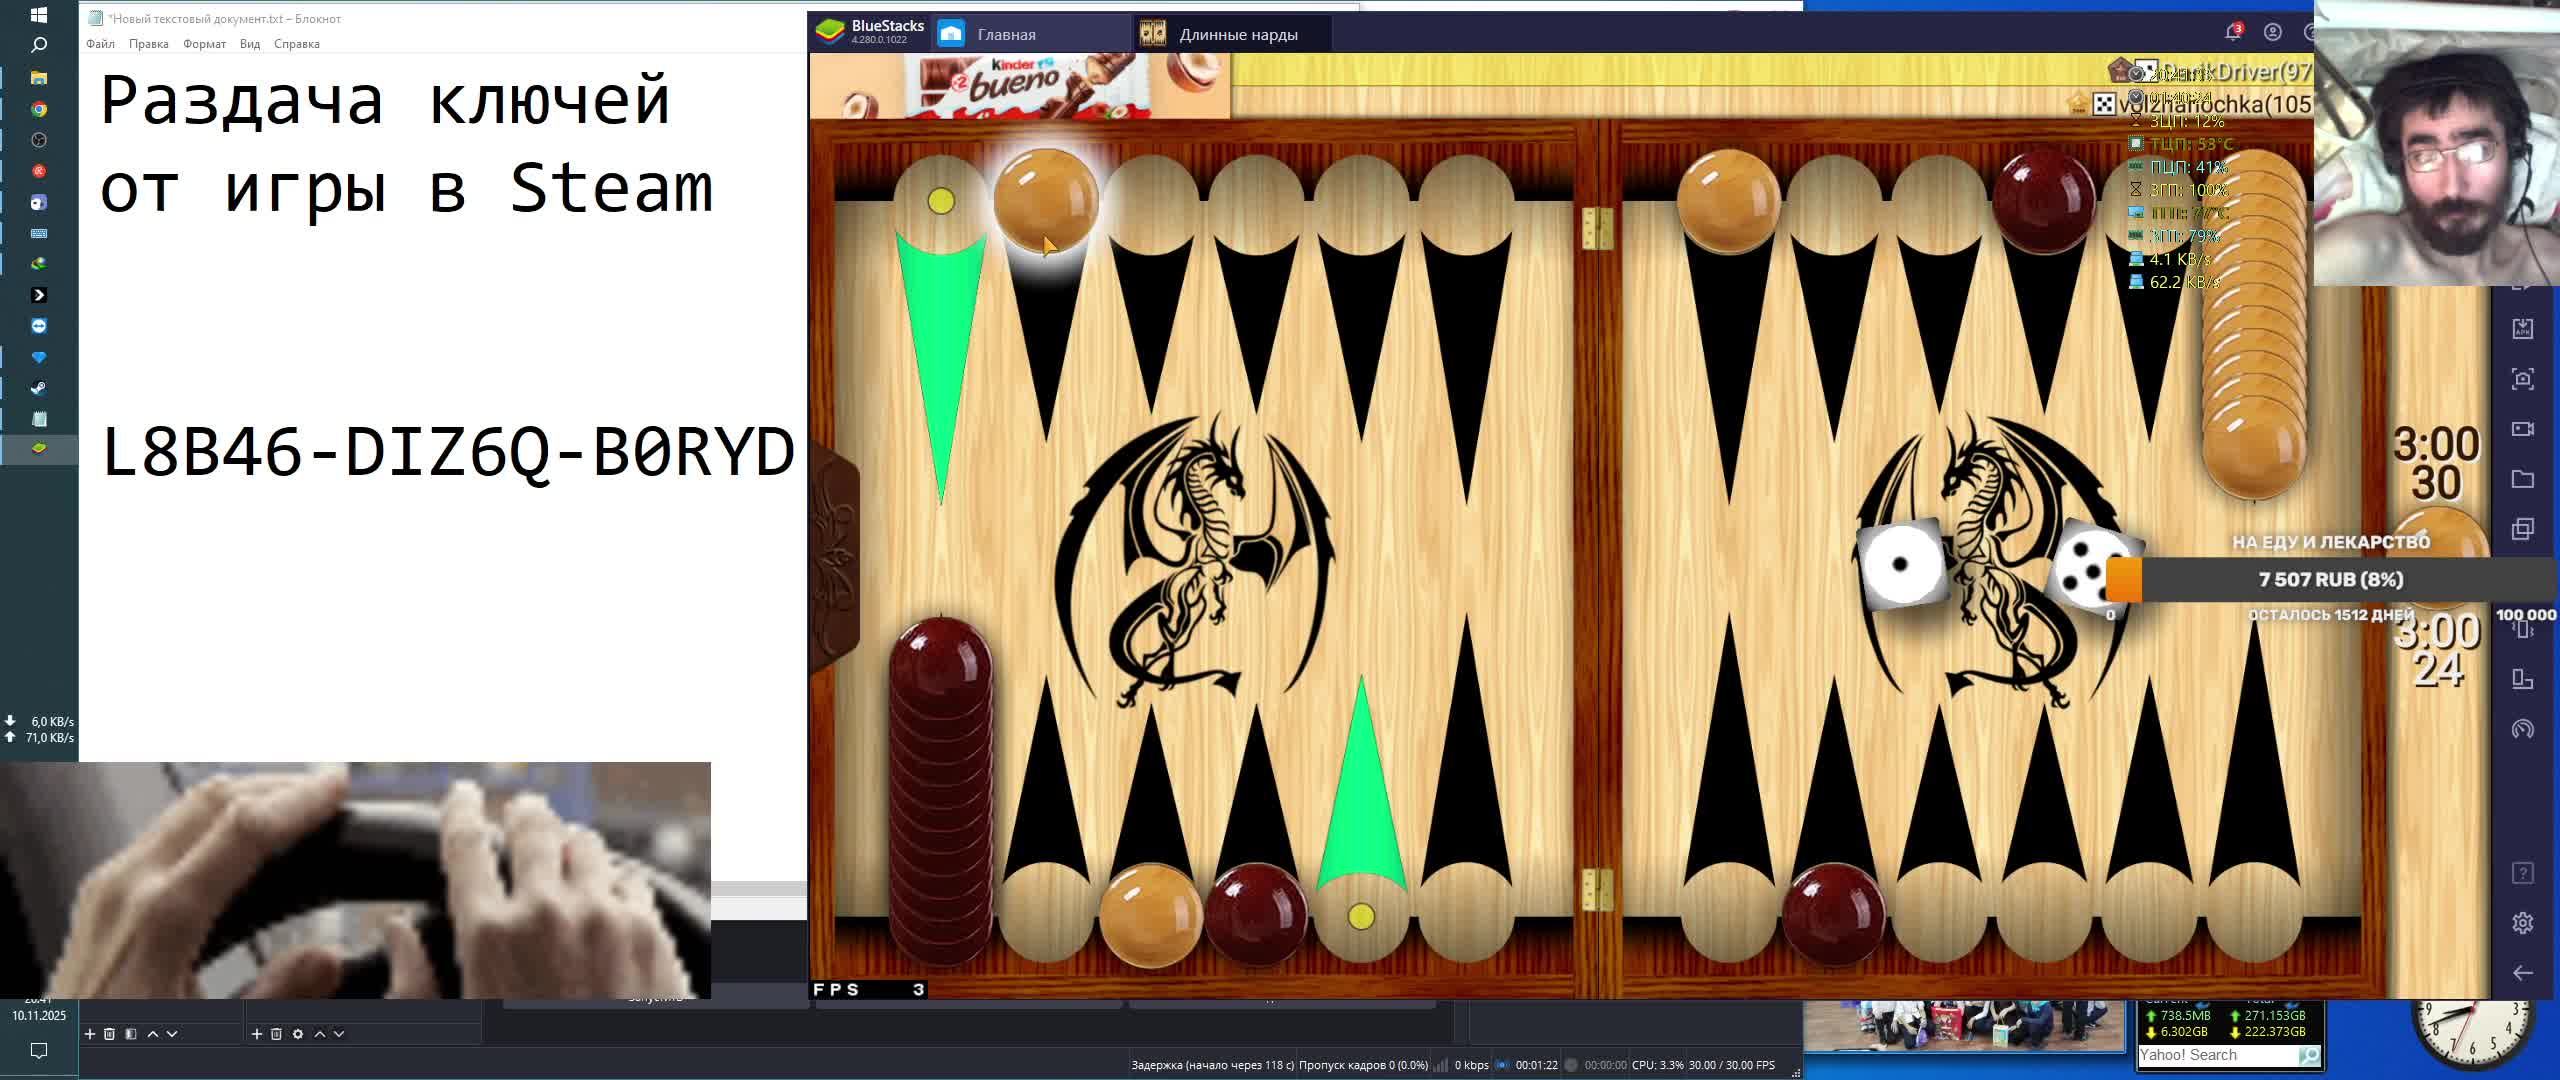
Task: Start BlueStacks video recording icon
Action: pyautogui.click(x=2522, y=429)
